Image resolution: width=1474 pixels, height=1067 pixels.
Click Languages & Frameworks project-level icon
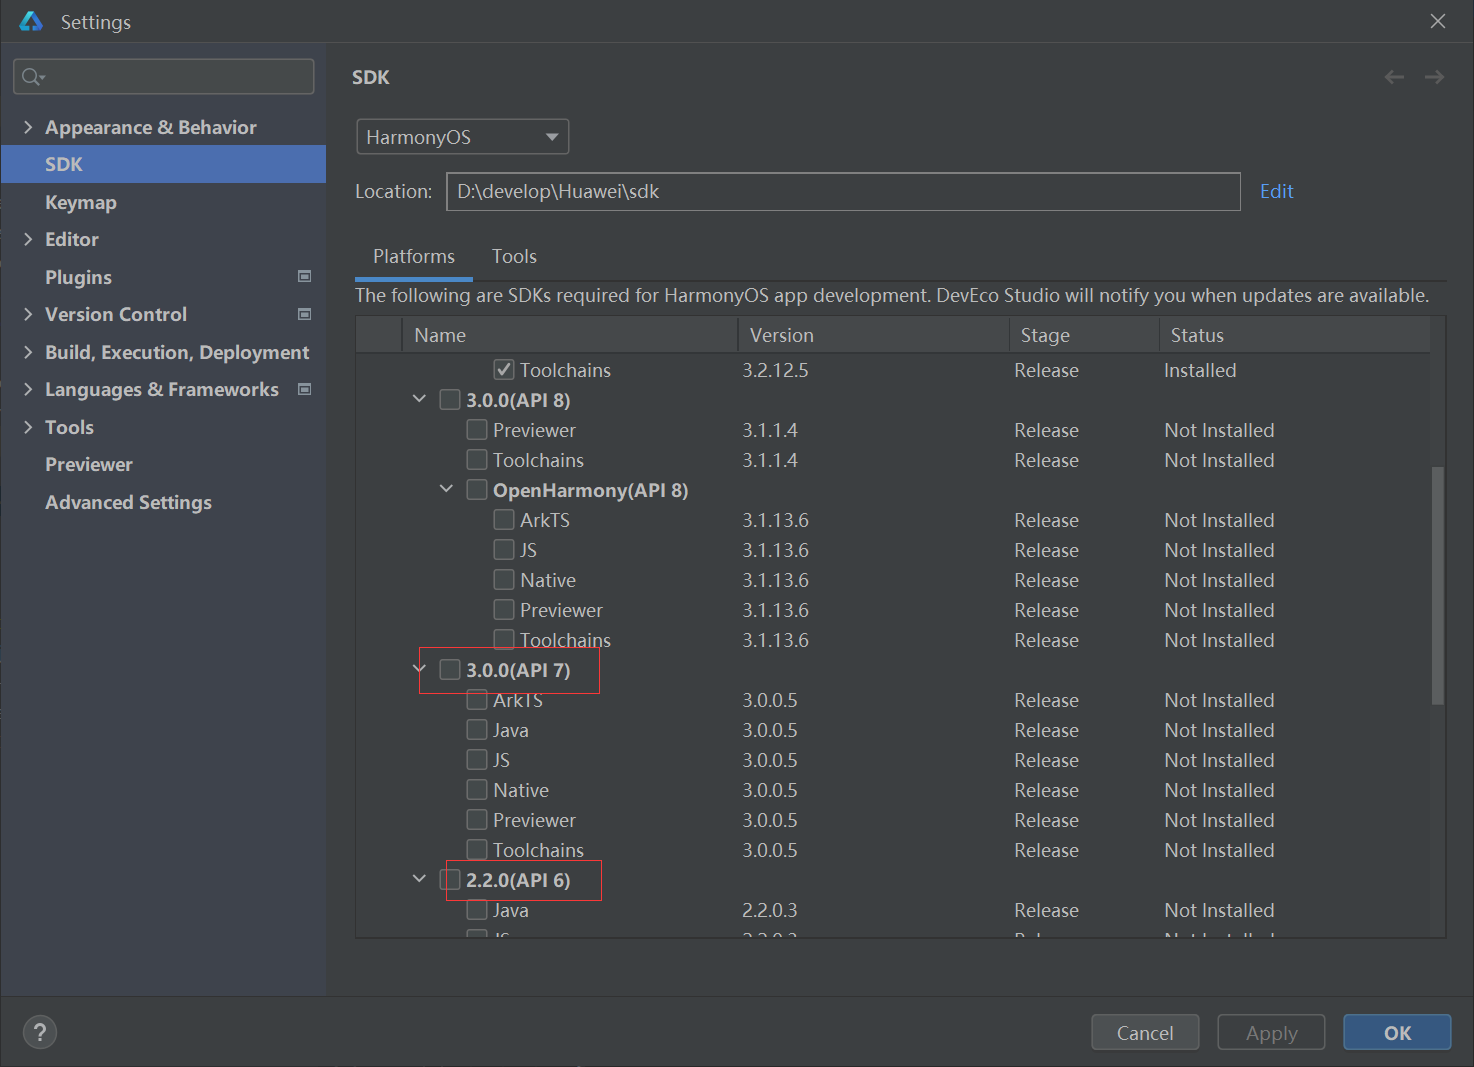point(305,389)
